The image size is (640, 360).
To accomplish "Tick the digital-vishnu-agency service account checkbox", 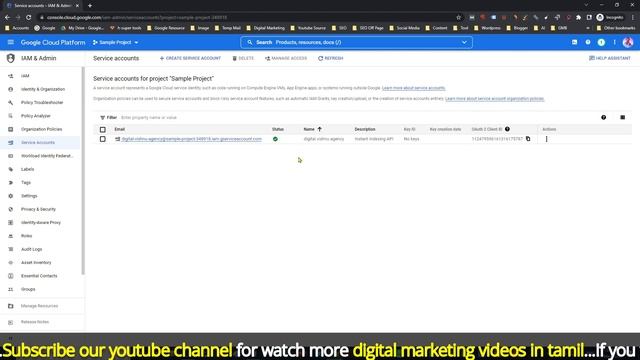I will (102, 139).
